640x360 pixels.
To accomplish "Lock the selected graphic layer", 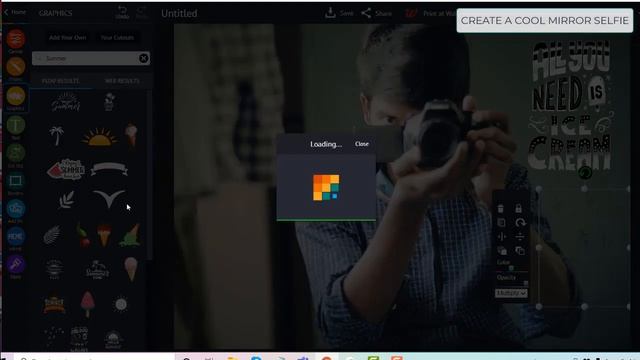I will coord(518,208).
